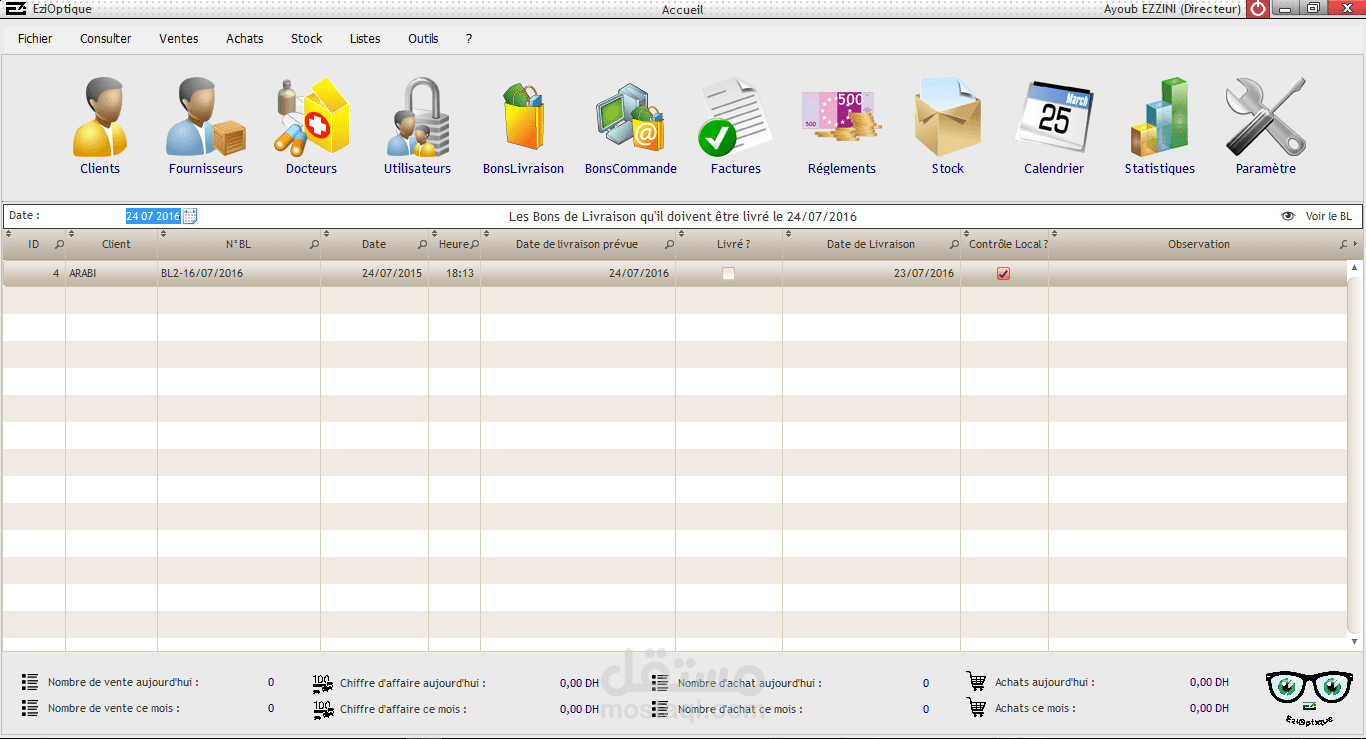1366x739 pixels.
Task: Open the BonsCommande icon
Action: 630,117
